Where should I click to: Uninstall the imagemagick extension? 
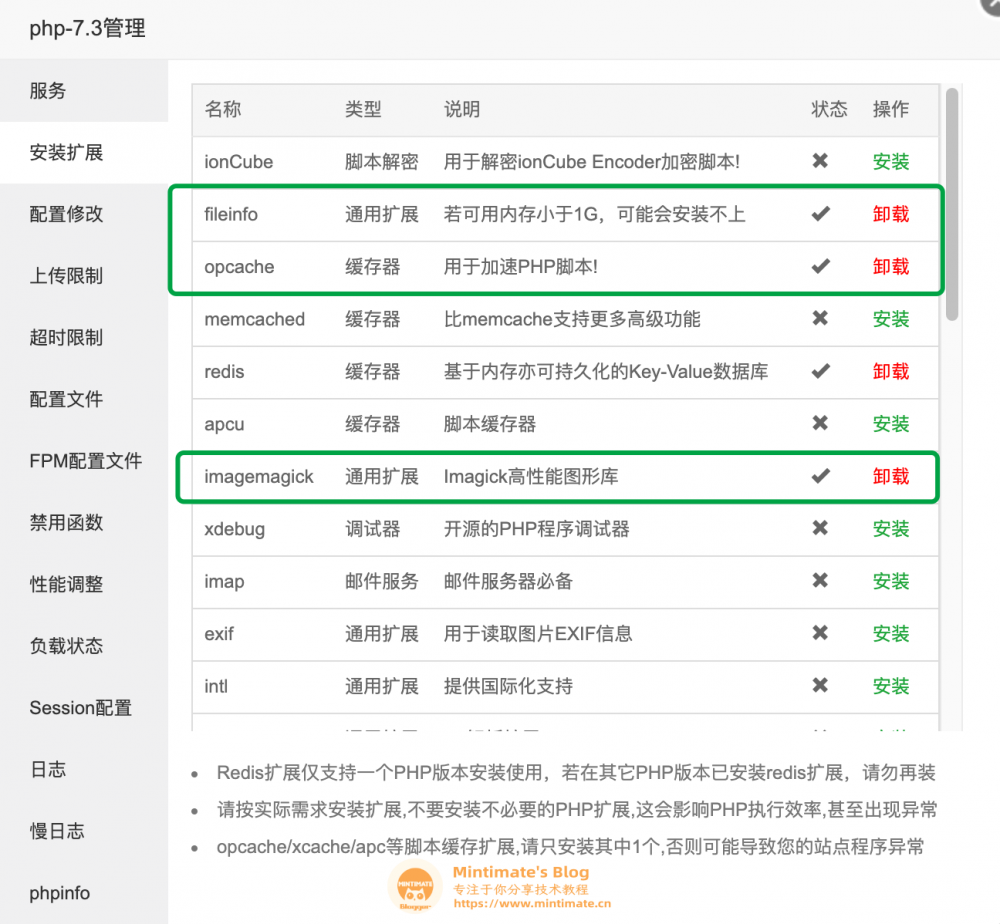tap(891, 476)
